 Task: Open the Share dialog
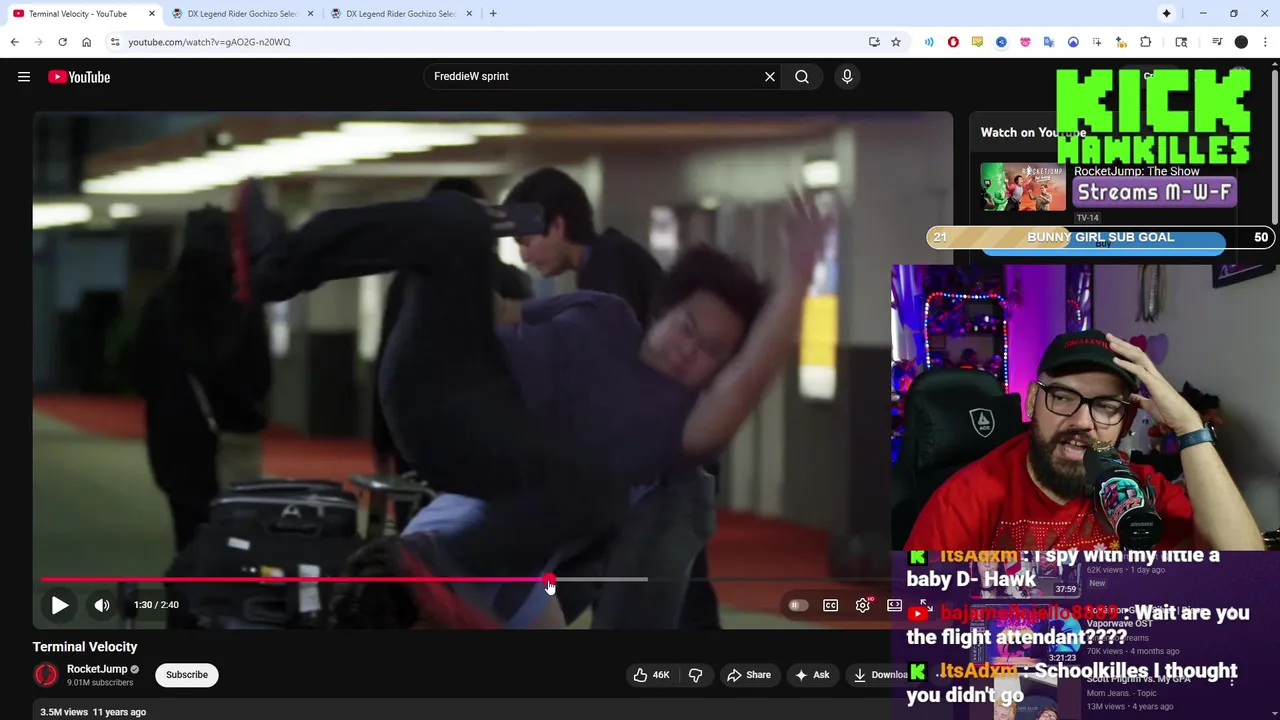click(749, 675)
